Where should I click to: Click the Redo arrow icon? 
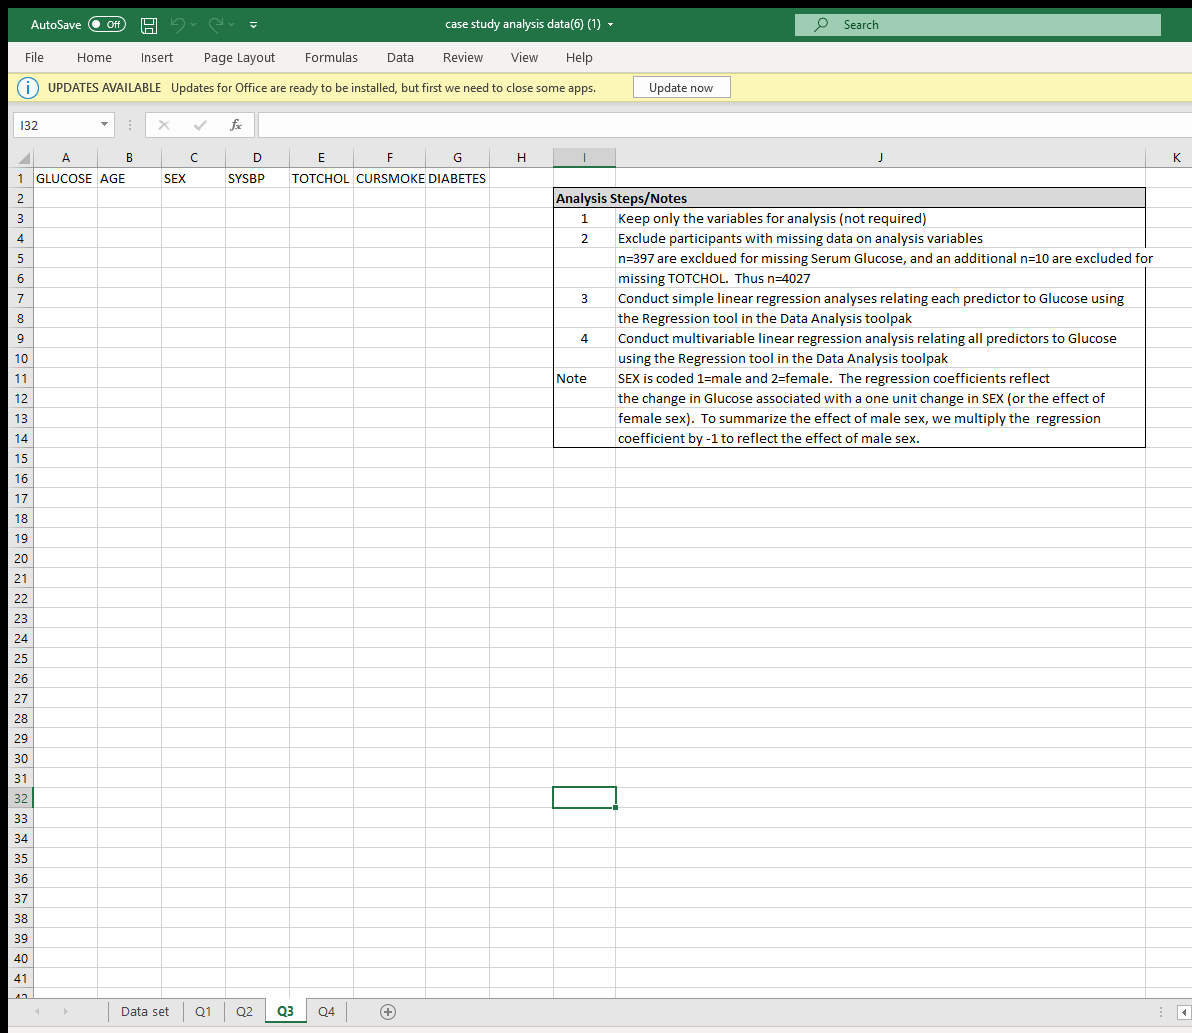point(216,25)
